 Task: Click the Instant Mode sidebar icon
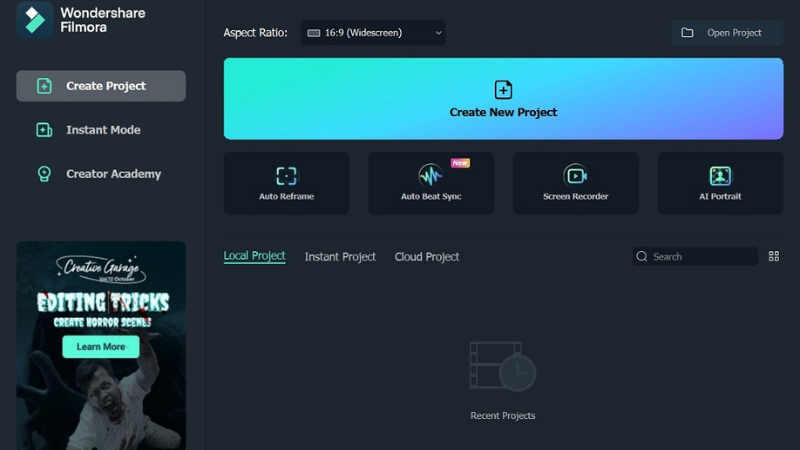coord(44,130)
